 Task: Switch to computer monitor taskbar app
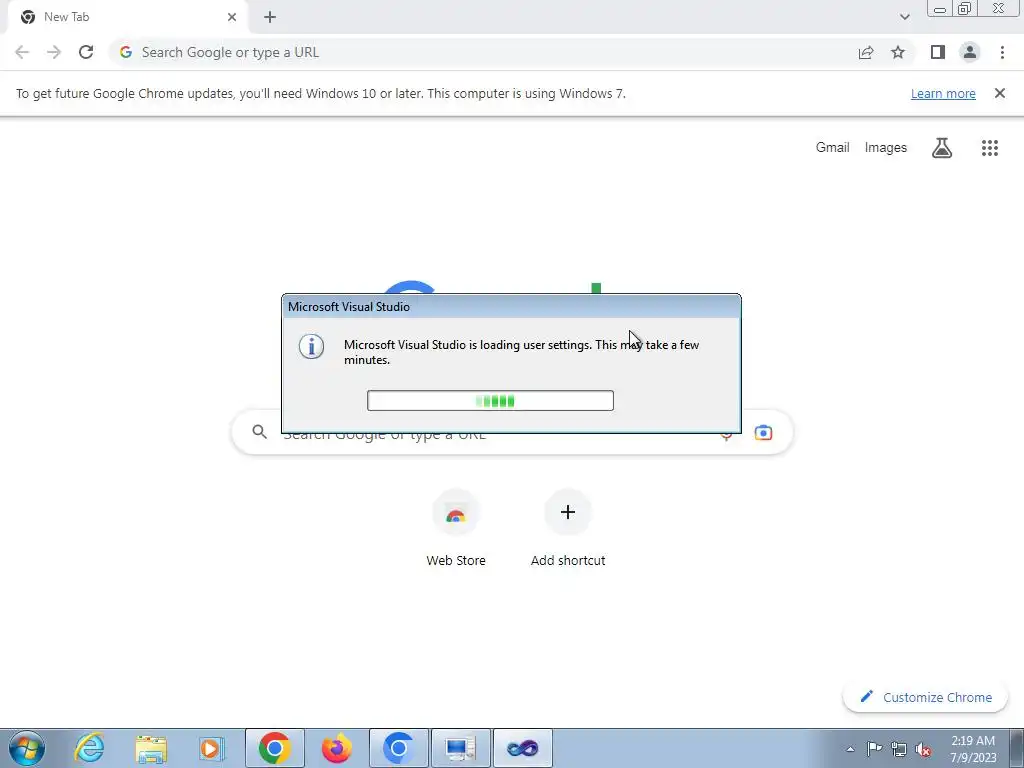click(460, 748)
